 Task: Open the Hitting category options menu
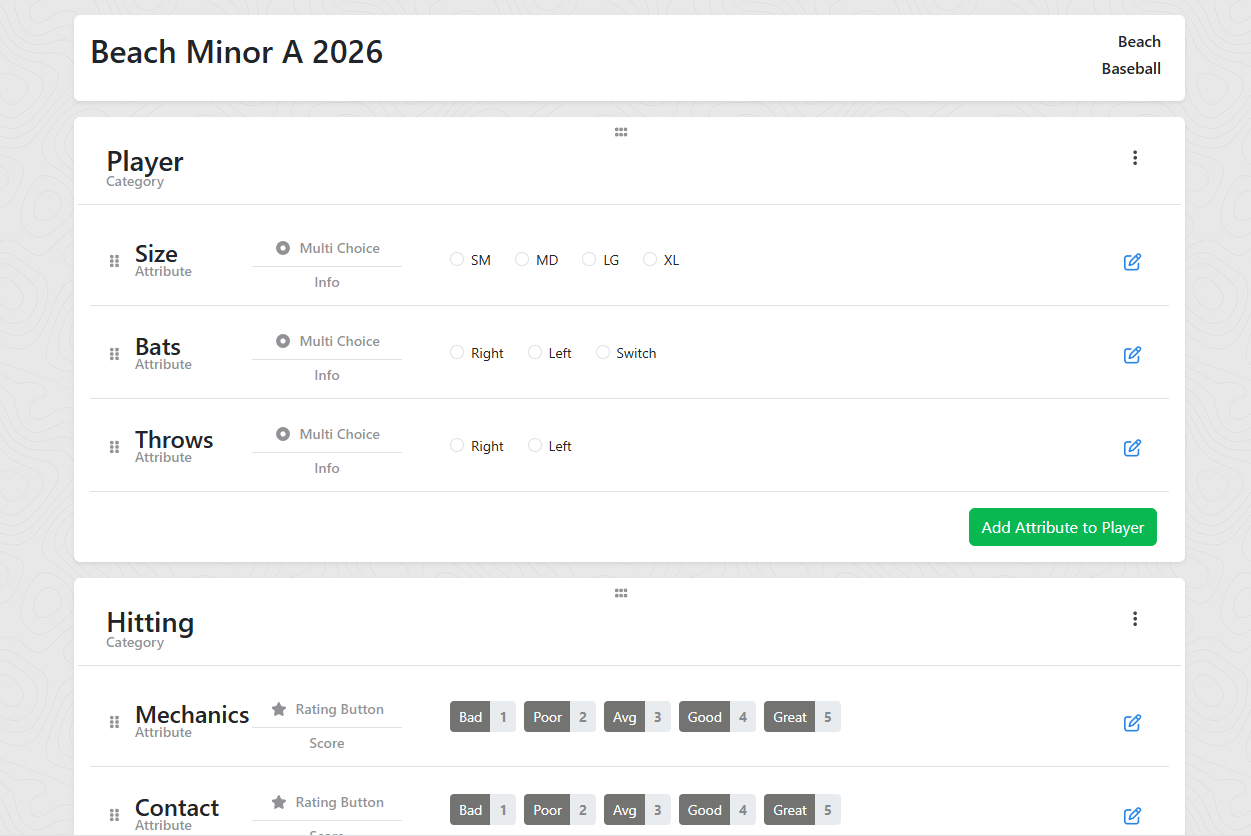[1135, 619]
